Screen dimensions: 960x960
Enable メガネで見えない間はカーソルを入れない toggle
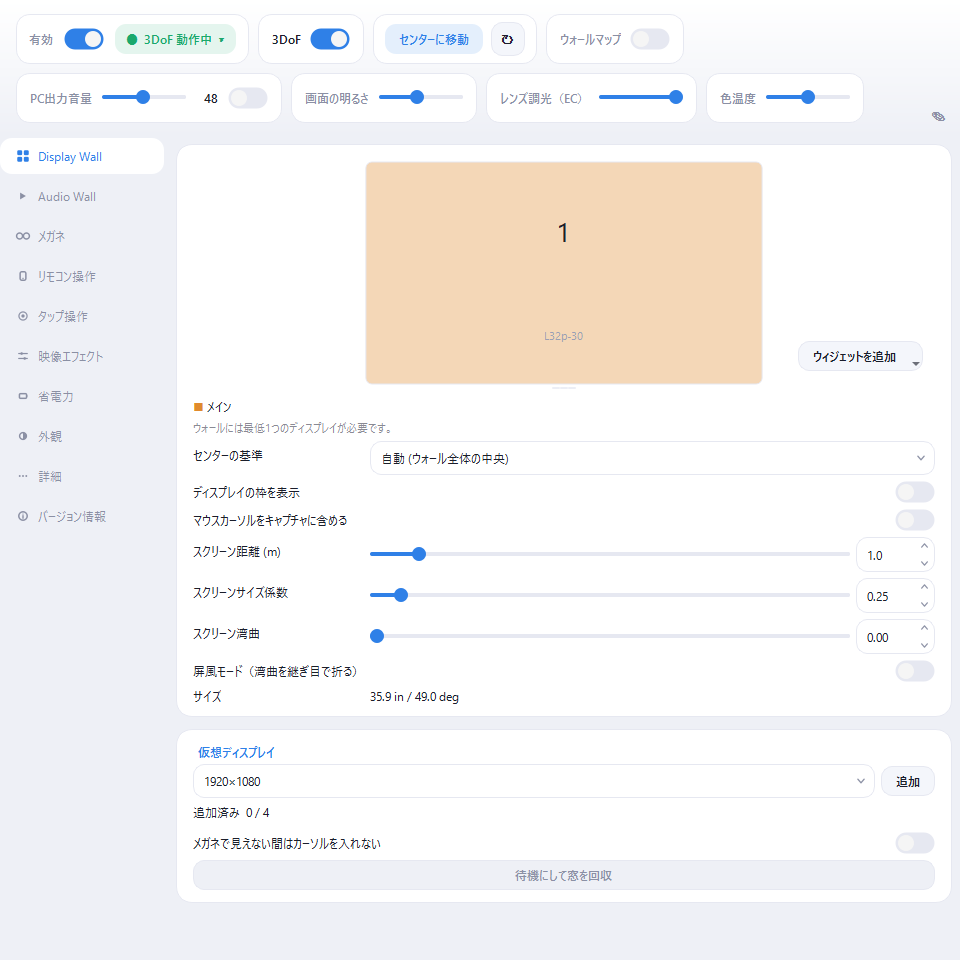(915, 843)
